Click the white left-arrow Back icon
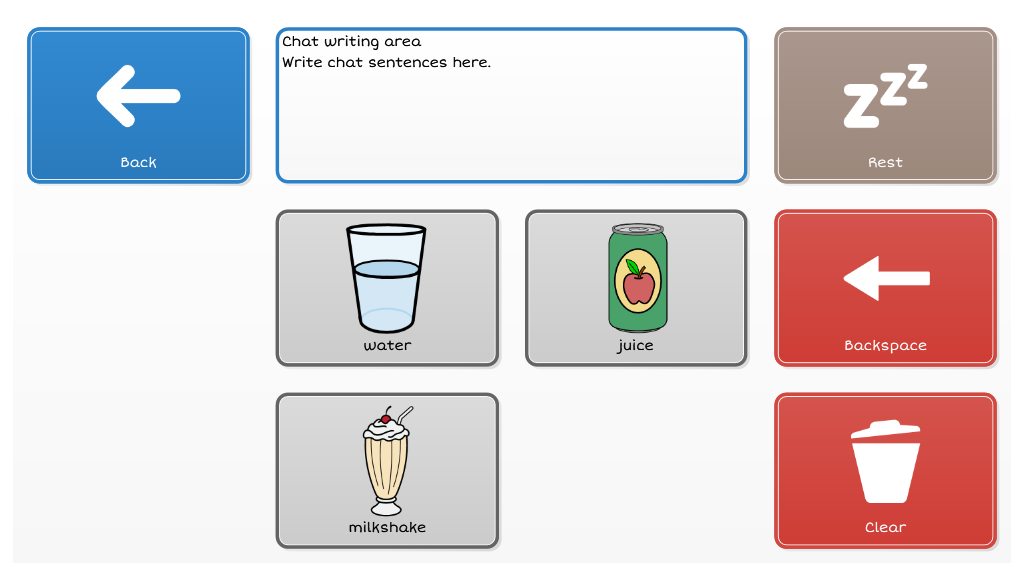This screenshot has height=576, width=1024. click(138, 96)
